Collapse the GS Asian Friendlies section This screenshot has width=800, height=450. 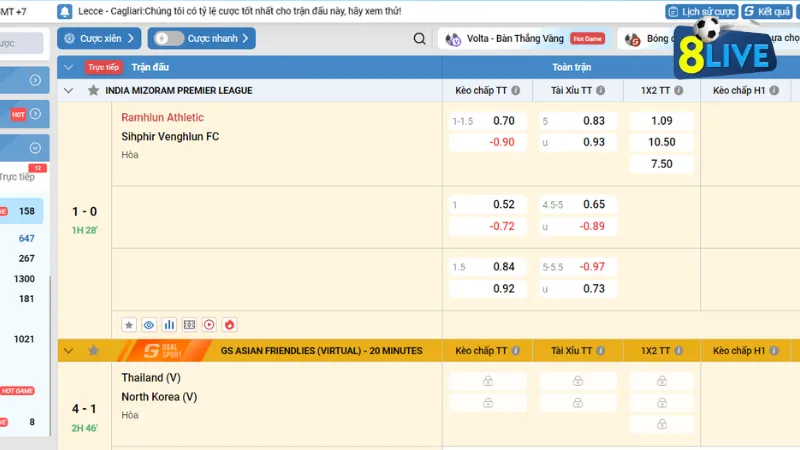tap(68, 351)
